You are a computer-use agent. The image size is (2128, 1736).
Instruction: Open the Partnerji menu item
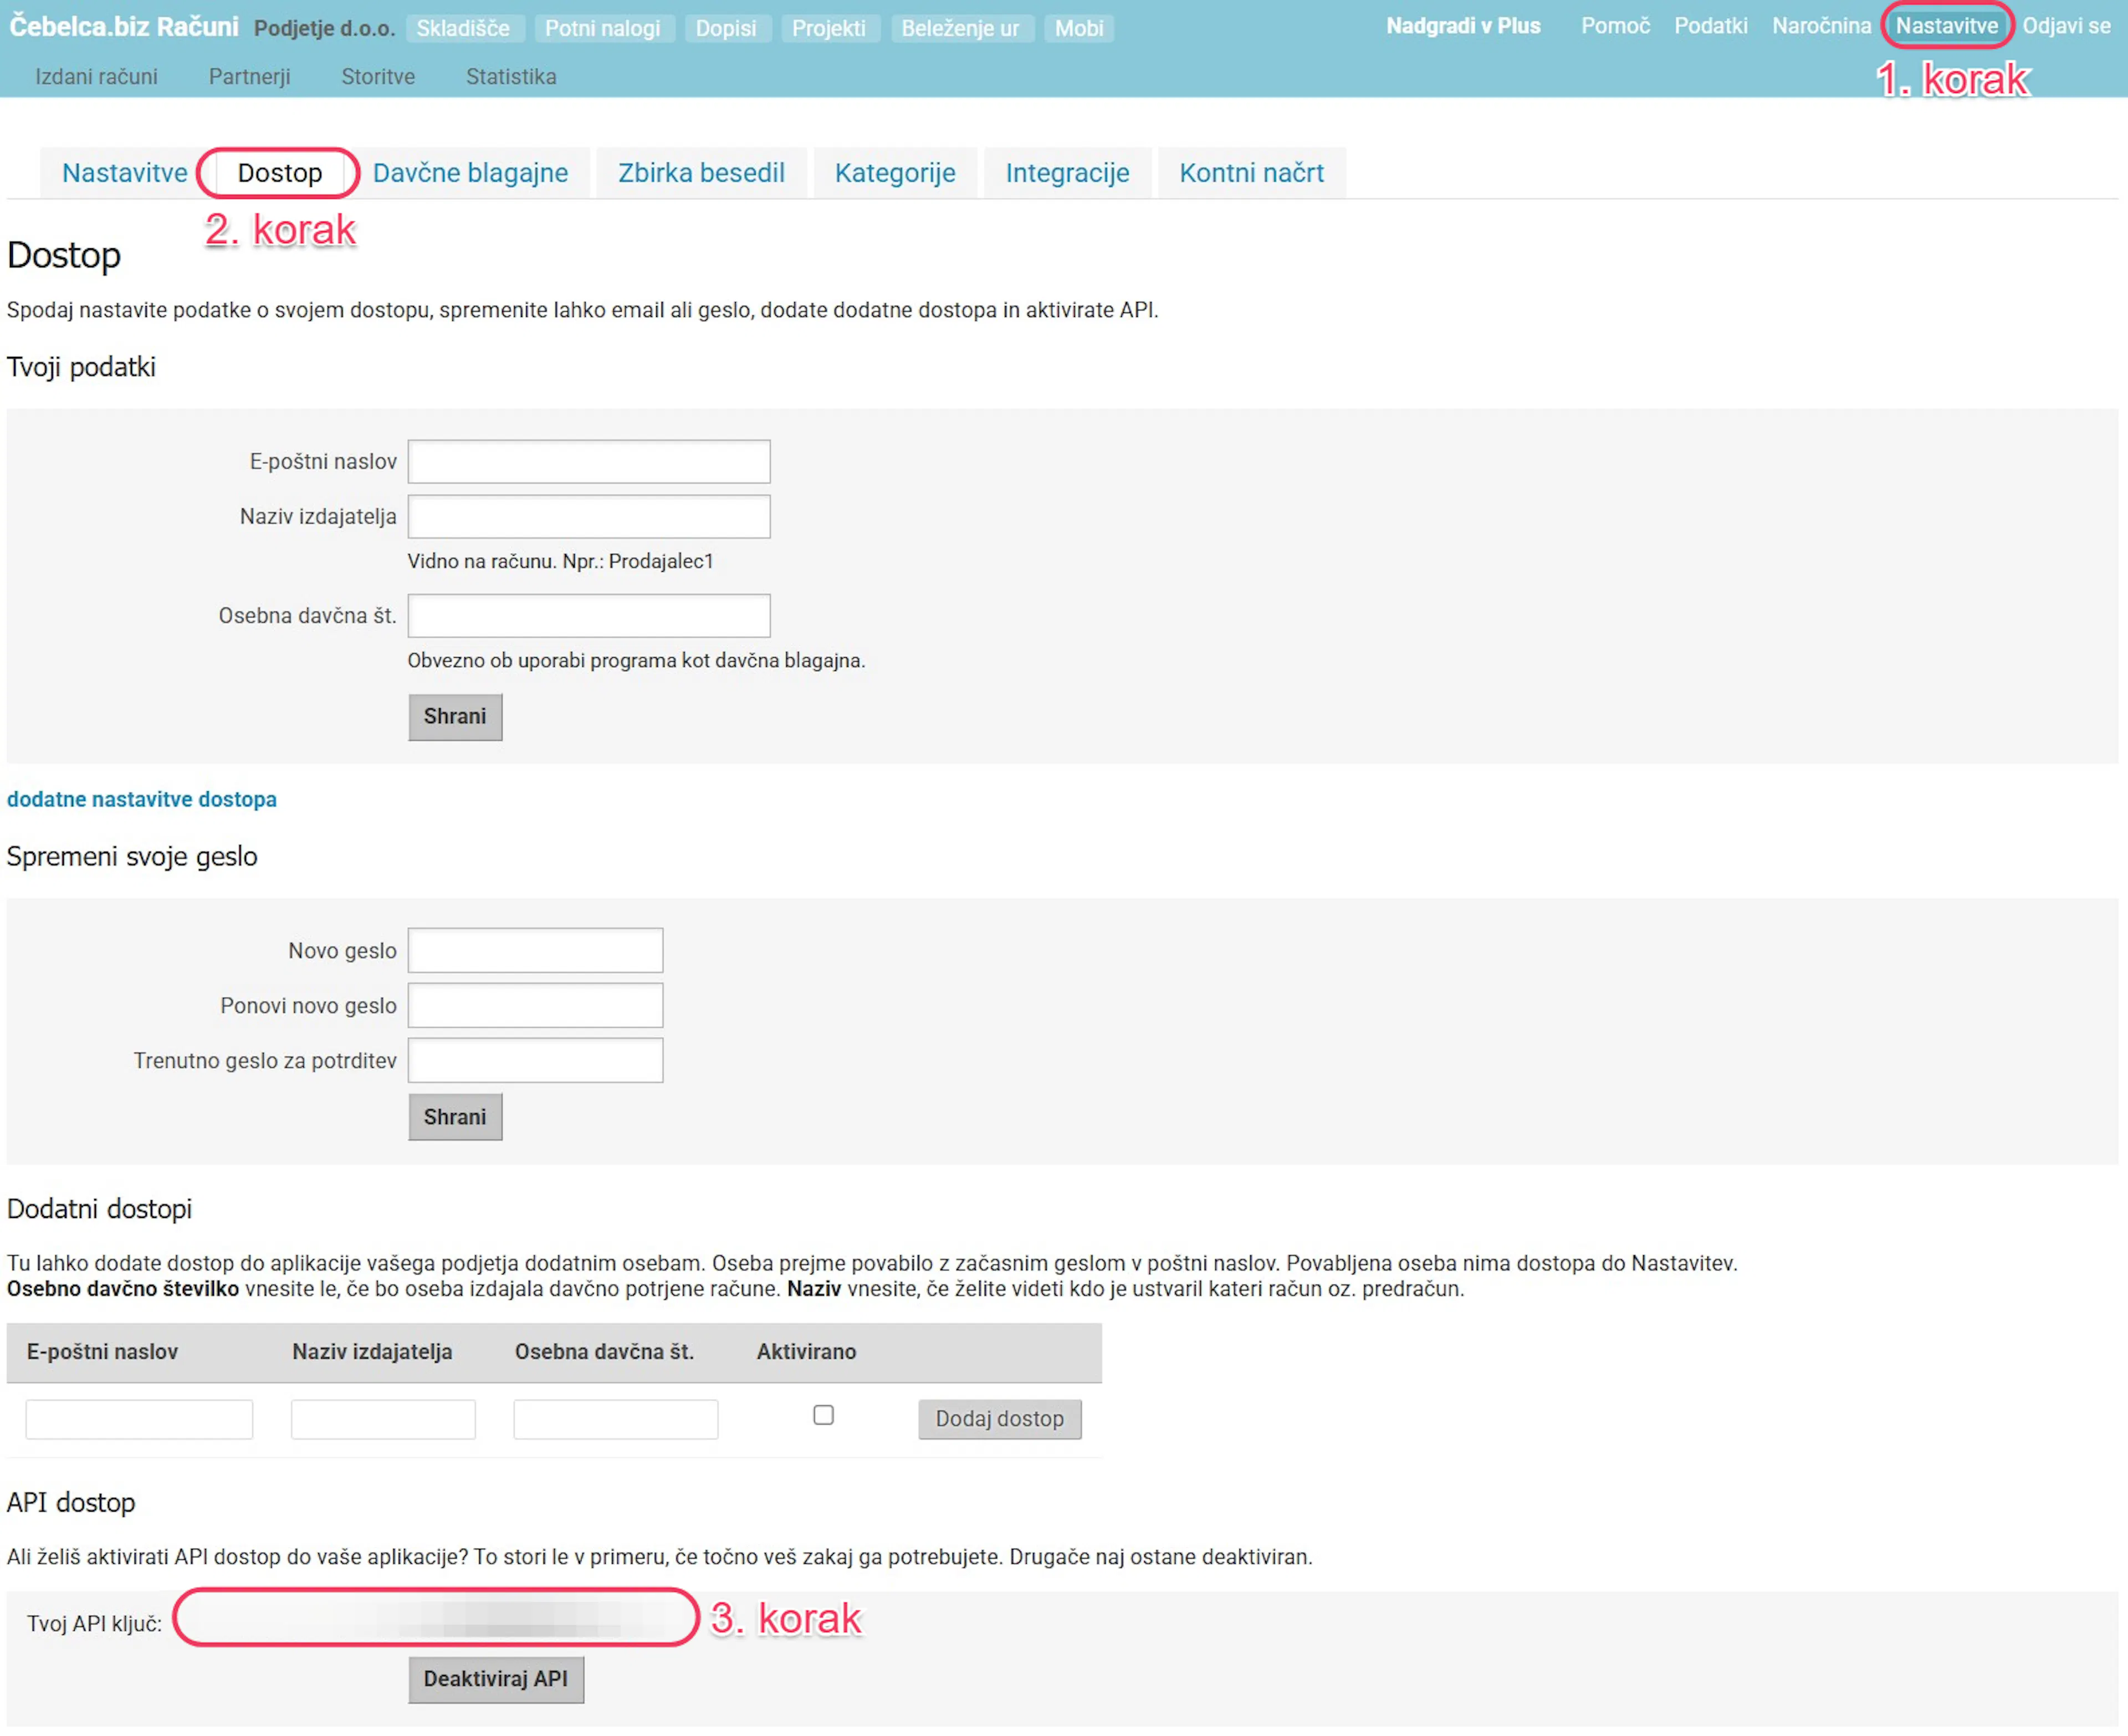point(249,77)
